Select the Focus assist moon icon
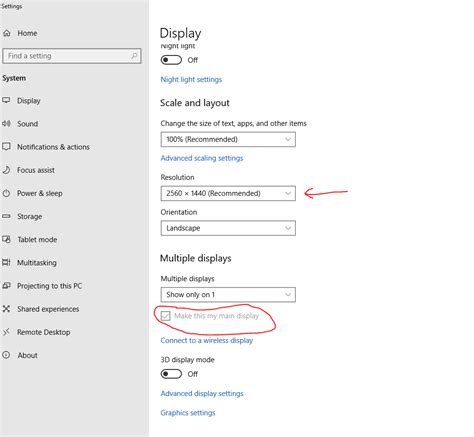Image resolution: width=474 pixels, height=437 pixels. click(6, 170)
